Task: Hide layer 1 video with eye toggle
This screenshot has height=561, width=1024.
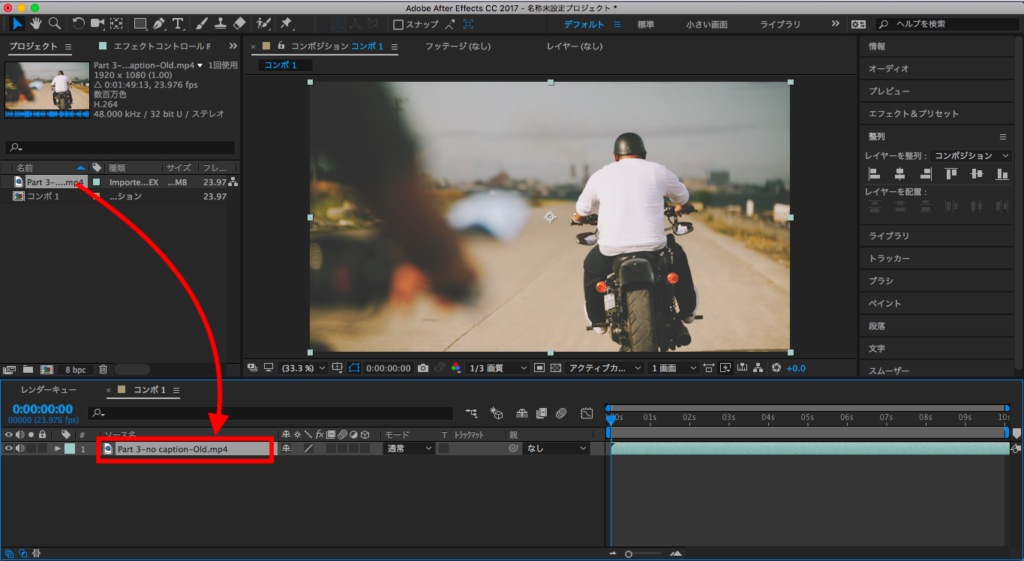Action: click(x=9, y=449)
